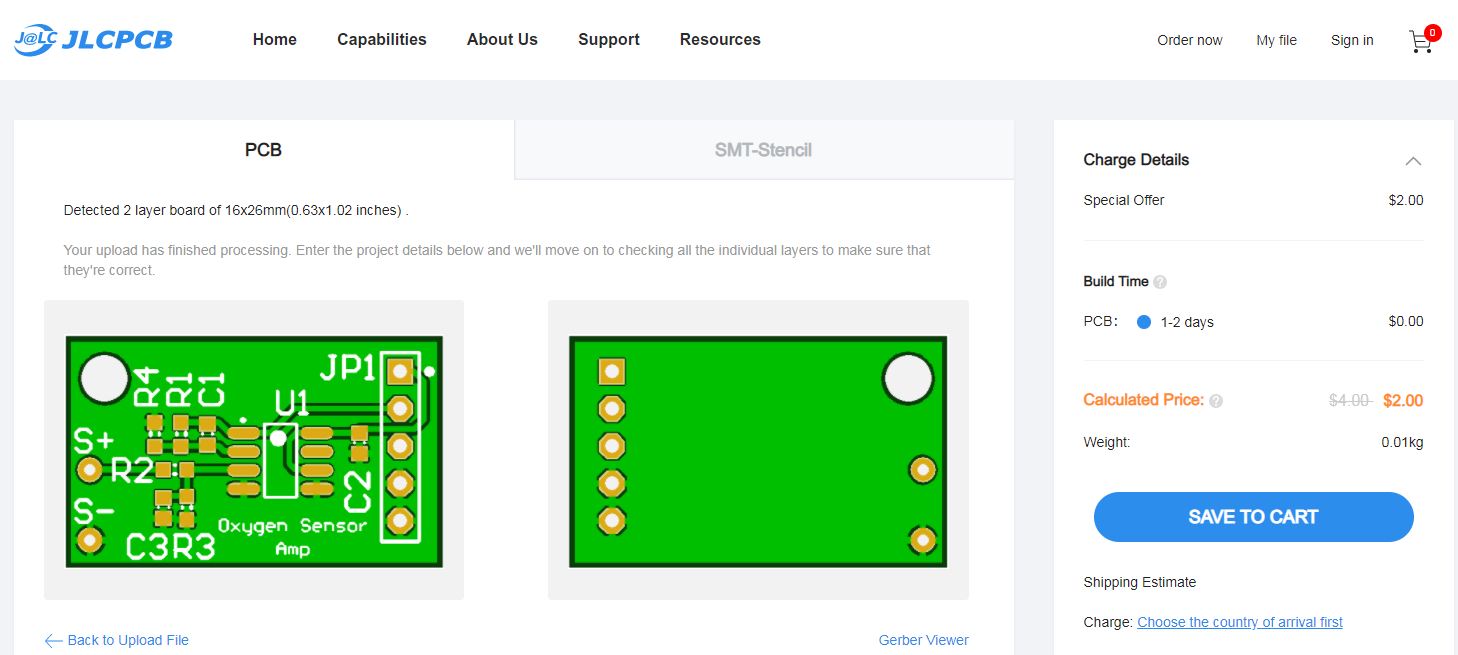
Task: Click the Build Time help icon
Action: pyautogui.click(x=1160, y=282)
